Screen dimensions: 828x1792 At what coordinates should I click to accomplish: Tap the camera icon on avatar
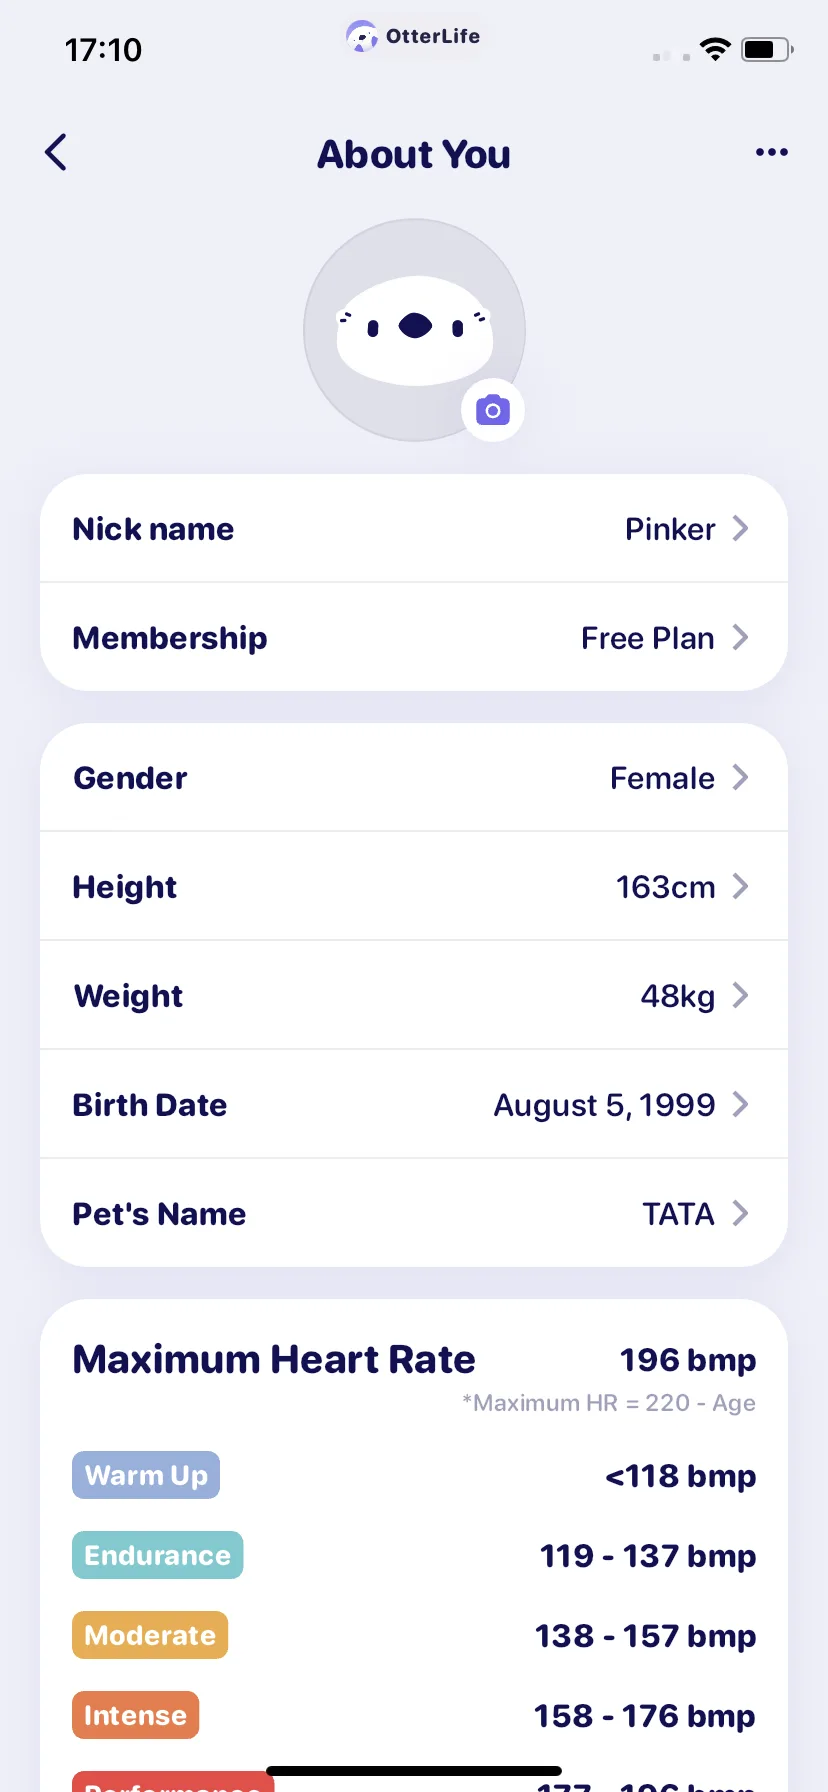coord(493,410)
